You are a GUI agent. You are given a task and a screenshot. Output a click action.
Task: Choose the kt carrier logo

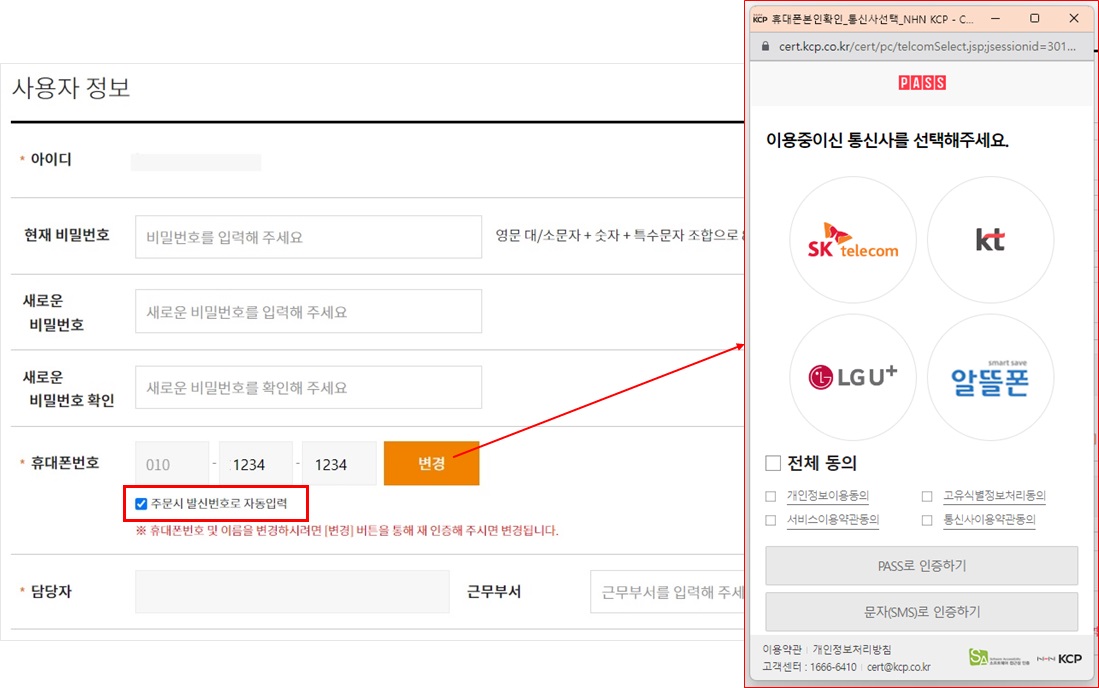click(x=990, y=240)
